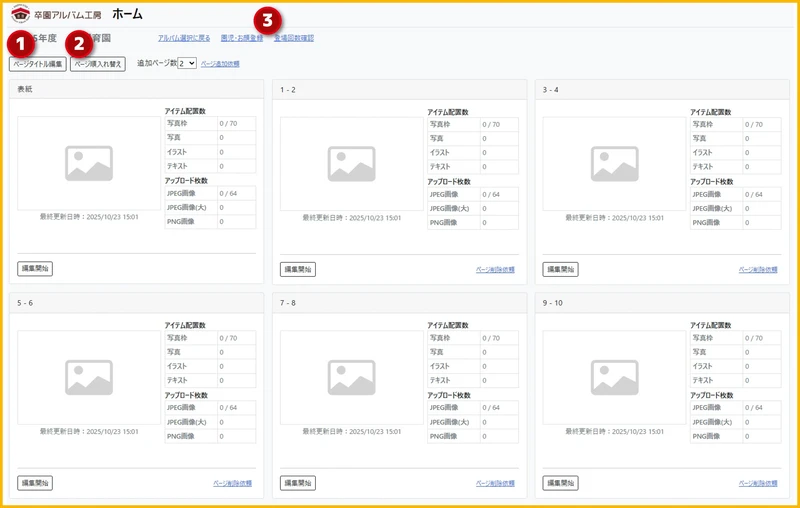Click ページ削除依頼 on the 3 - 4 card
Image resolution: width=800 pixels, height=508 pixels.
pyautogui.click(x=758, y=270)
